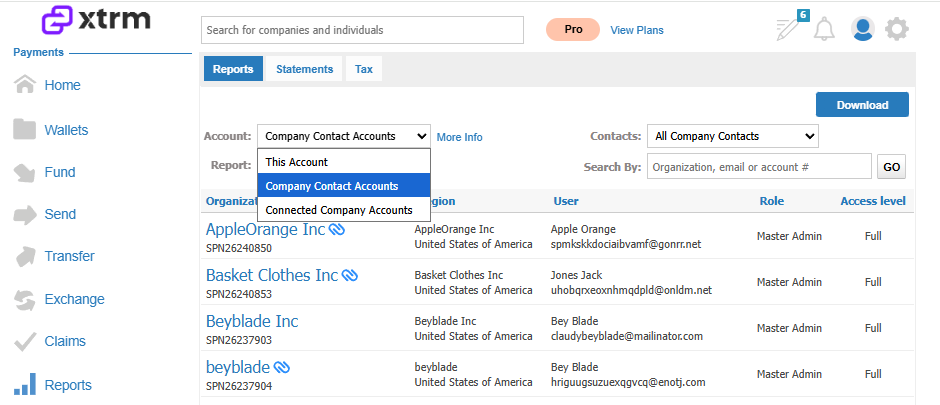
Task: Open the View Plans link
Action: coord(637,30)
